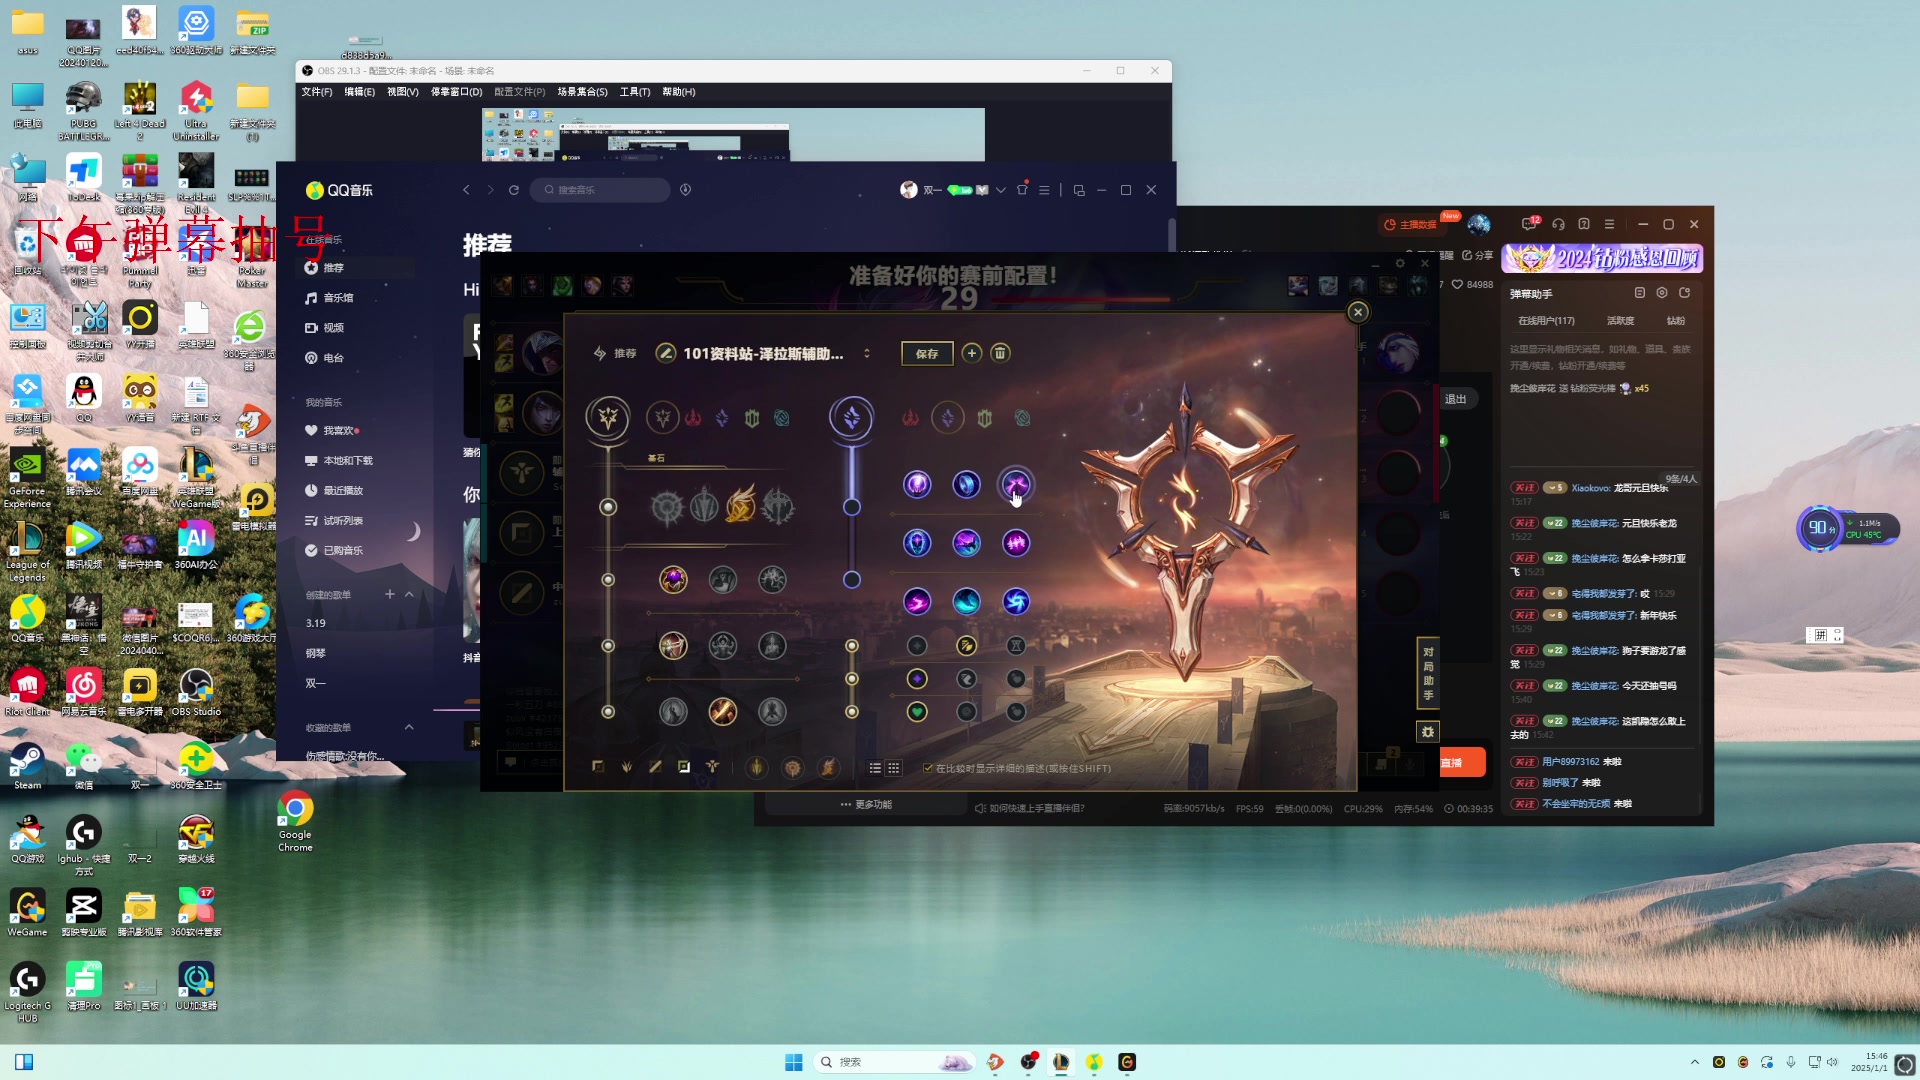
Task: Open 2024钻粉感恩回顾 banner
Action: (x=1603, y=259)
